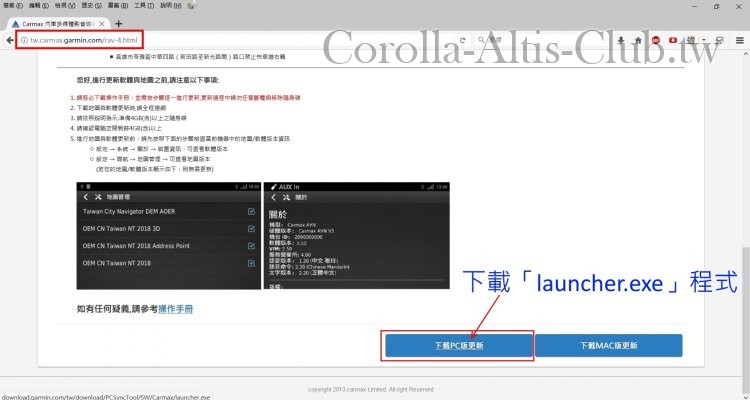The width and height of the screenshot is (750, 400).
Task: Go back to previous page
Action: coord(9,40)
